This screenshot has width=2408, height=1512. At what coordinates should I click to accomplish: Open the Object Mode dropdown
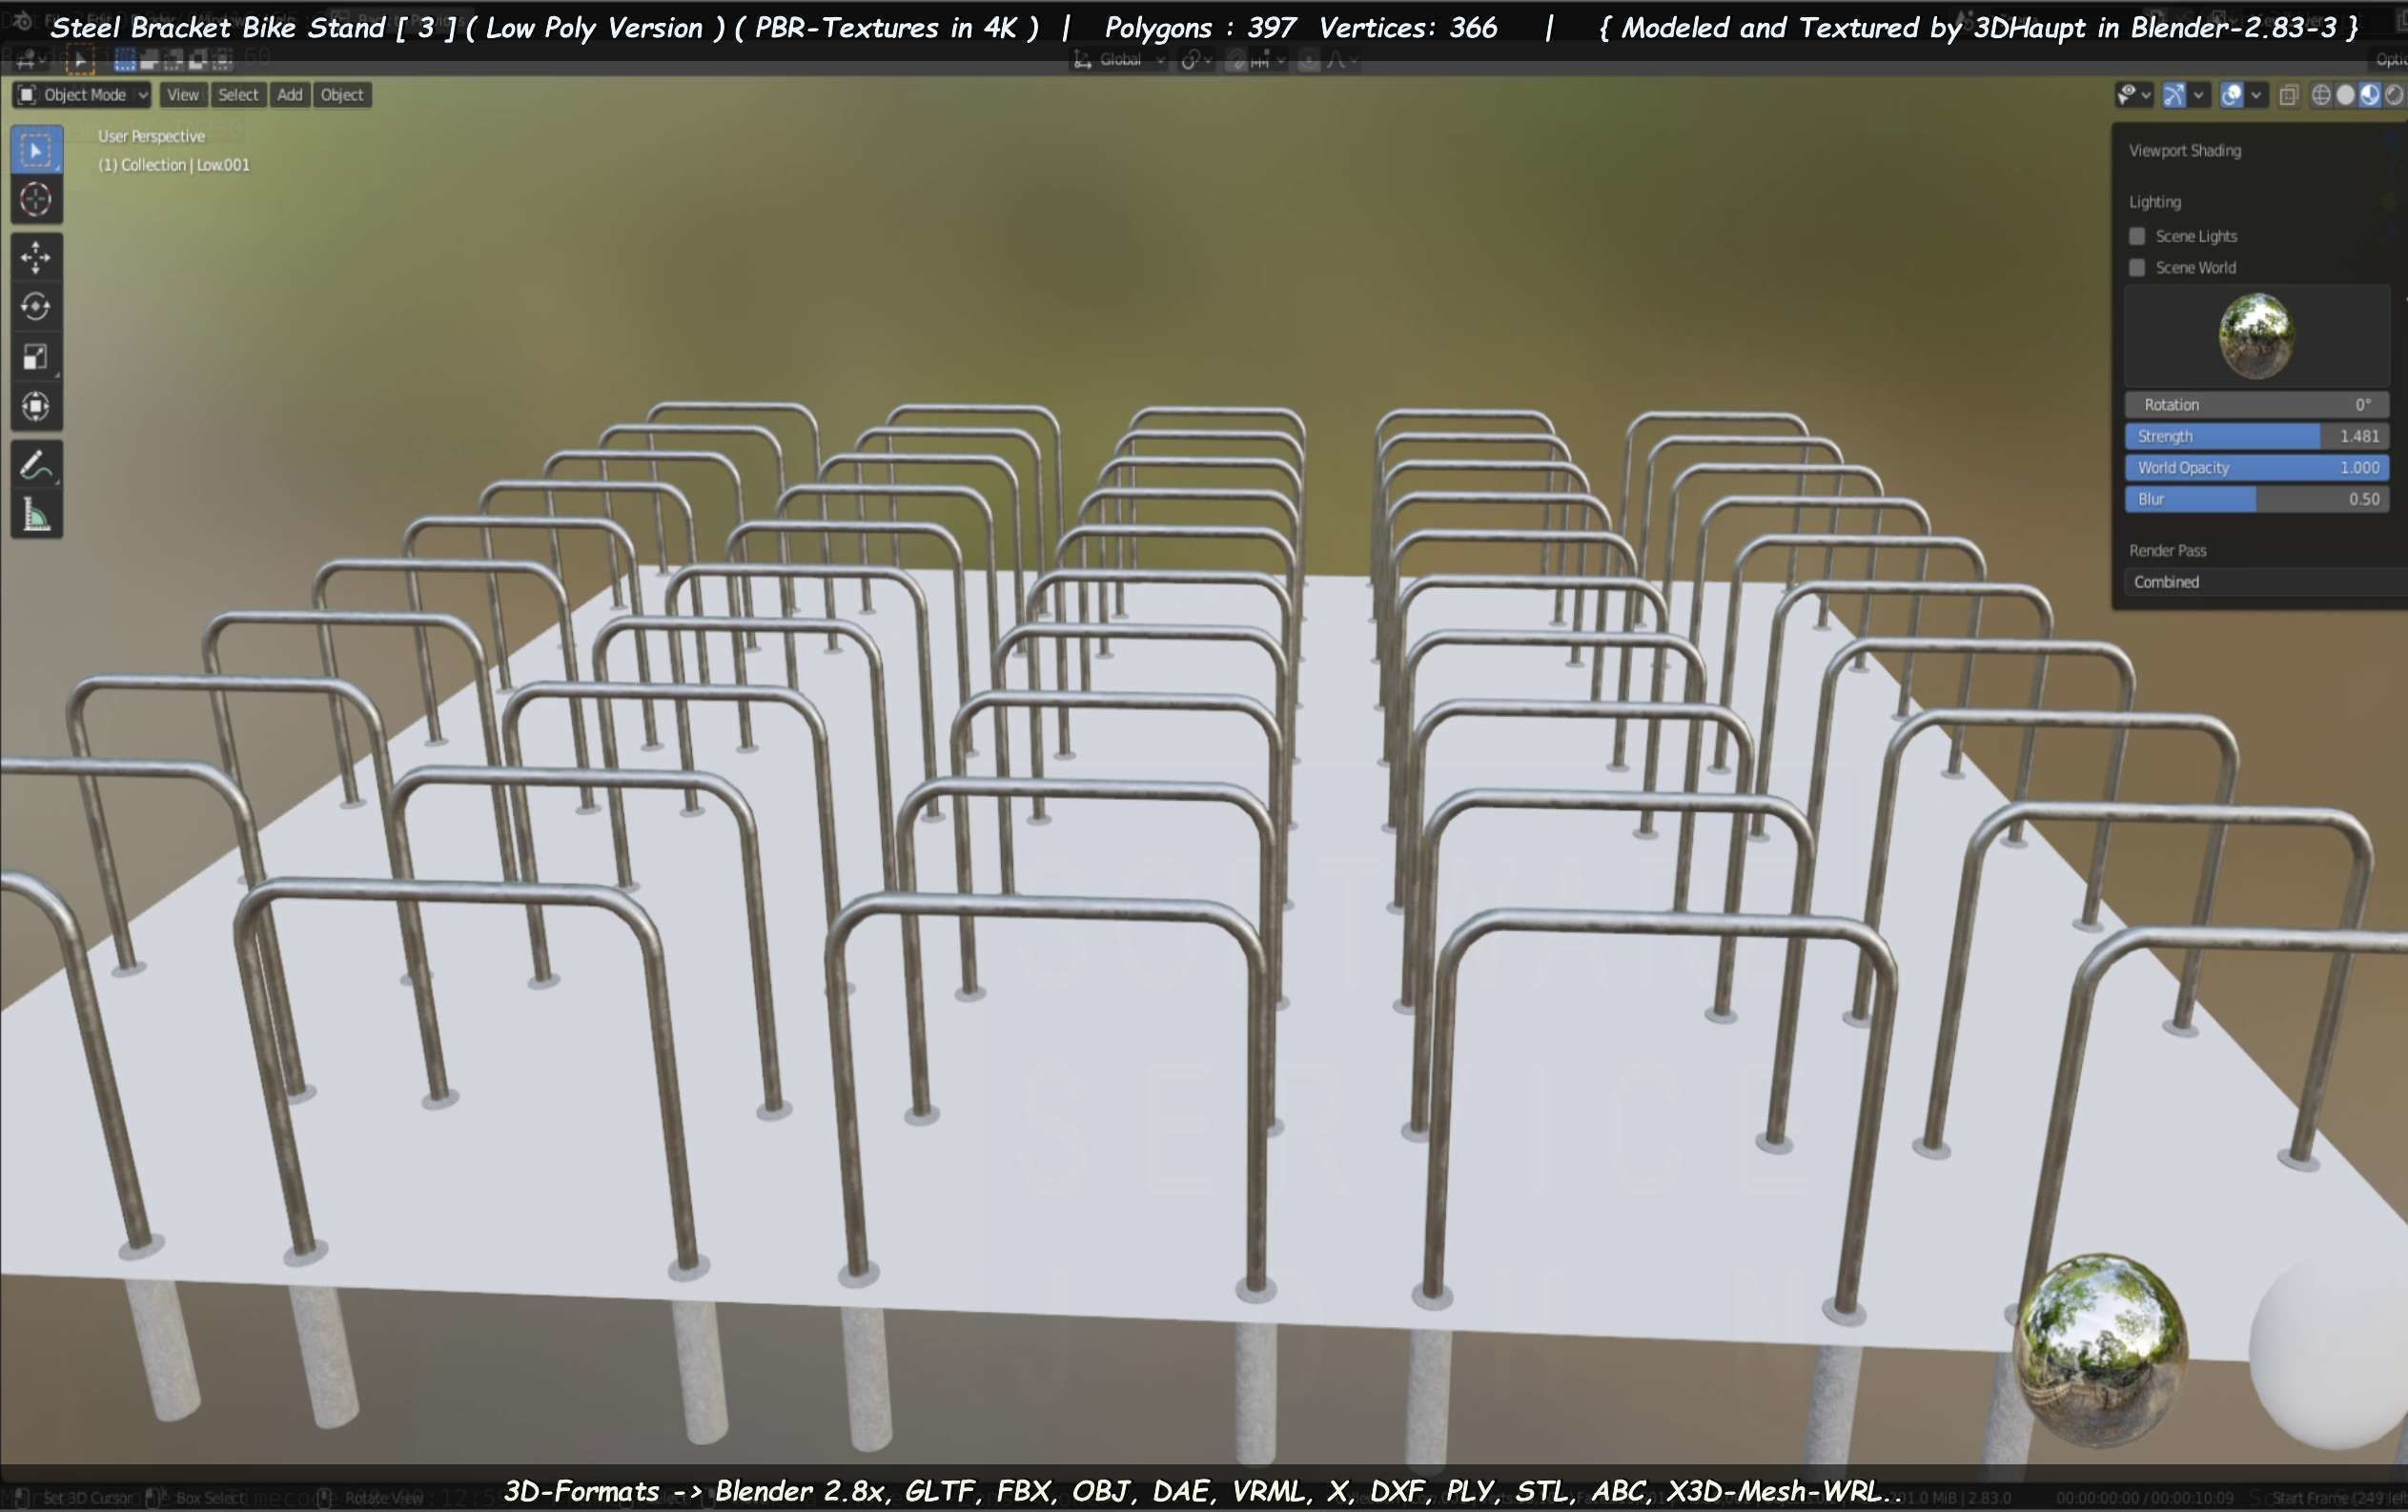[x=82, y=95]
